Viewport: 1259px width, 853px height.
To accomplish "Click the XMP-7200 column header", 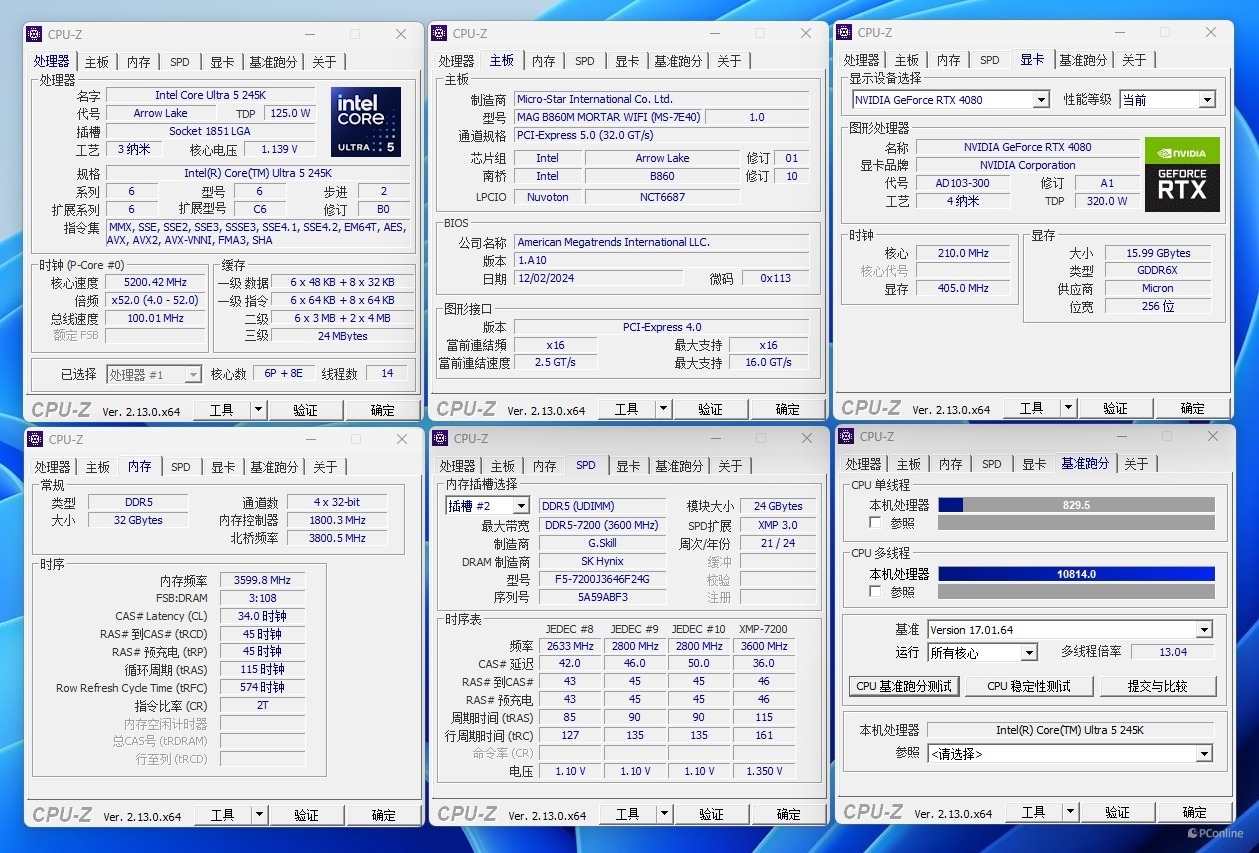I will [x=763, y=629].
